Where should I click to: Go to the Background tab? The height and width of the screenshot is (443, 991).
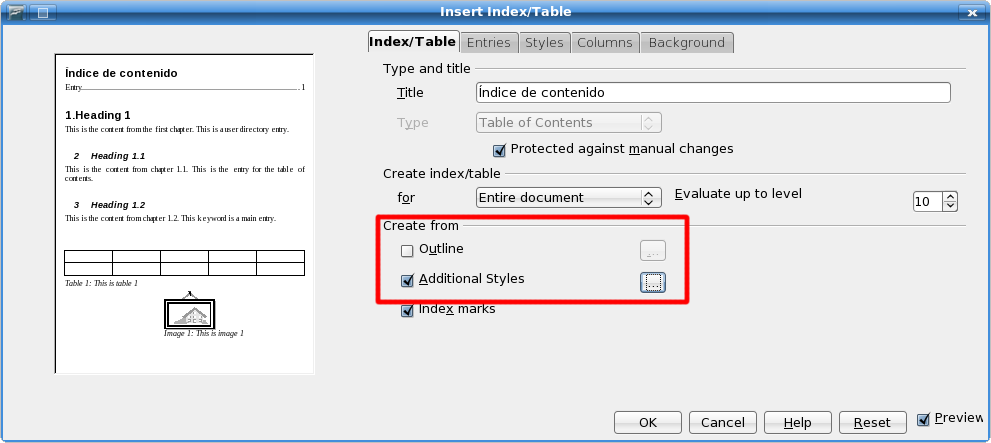[x=686, y=42]
